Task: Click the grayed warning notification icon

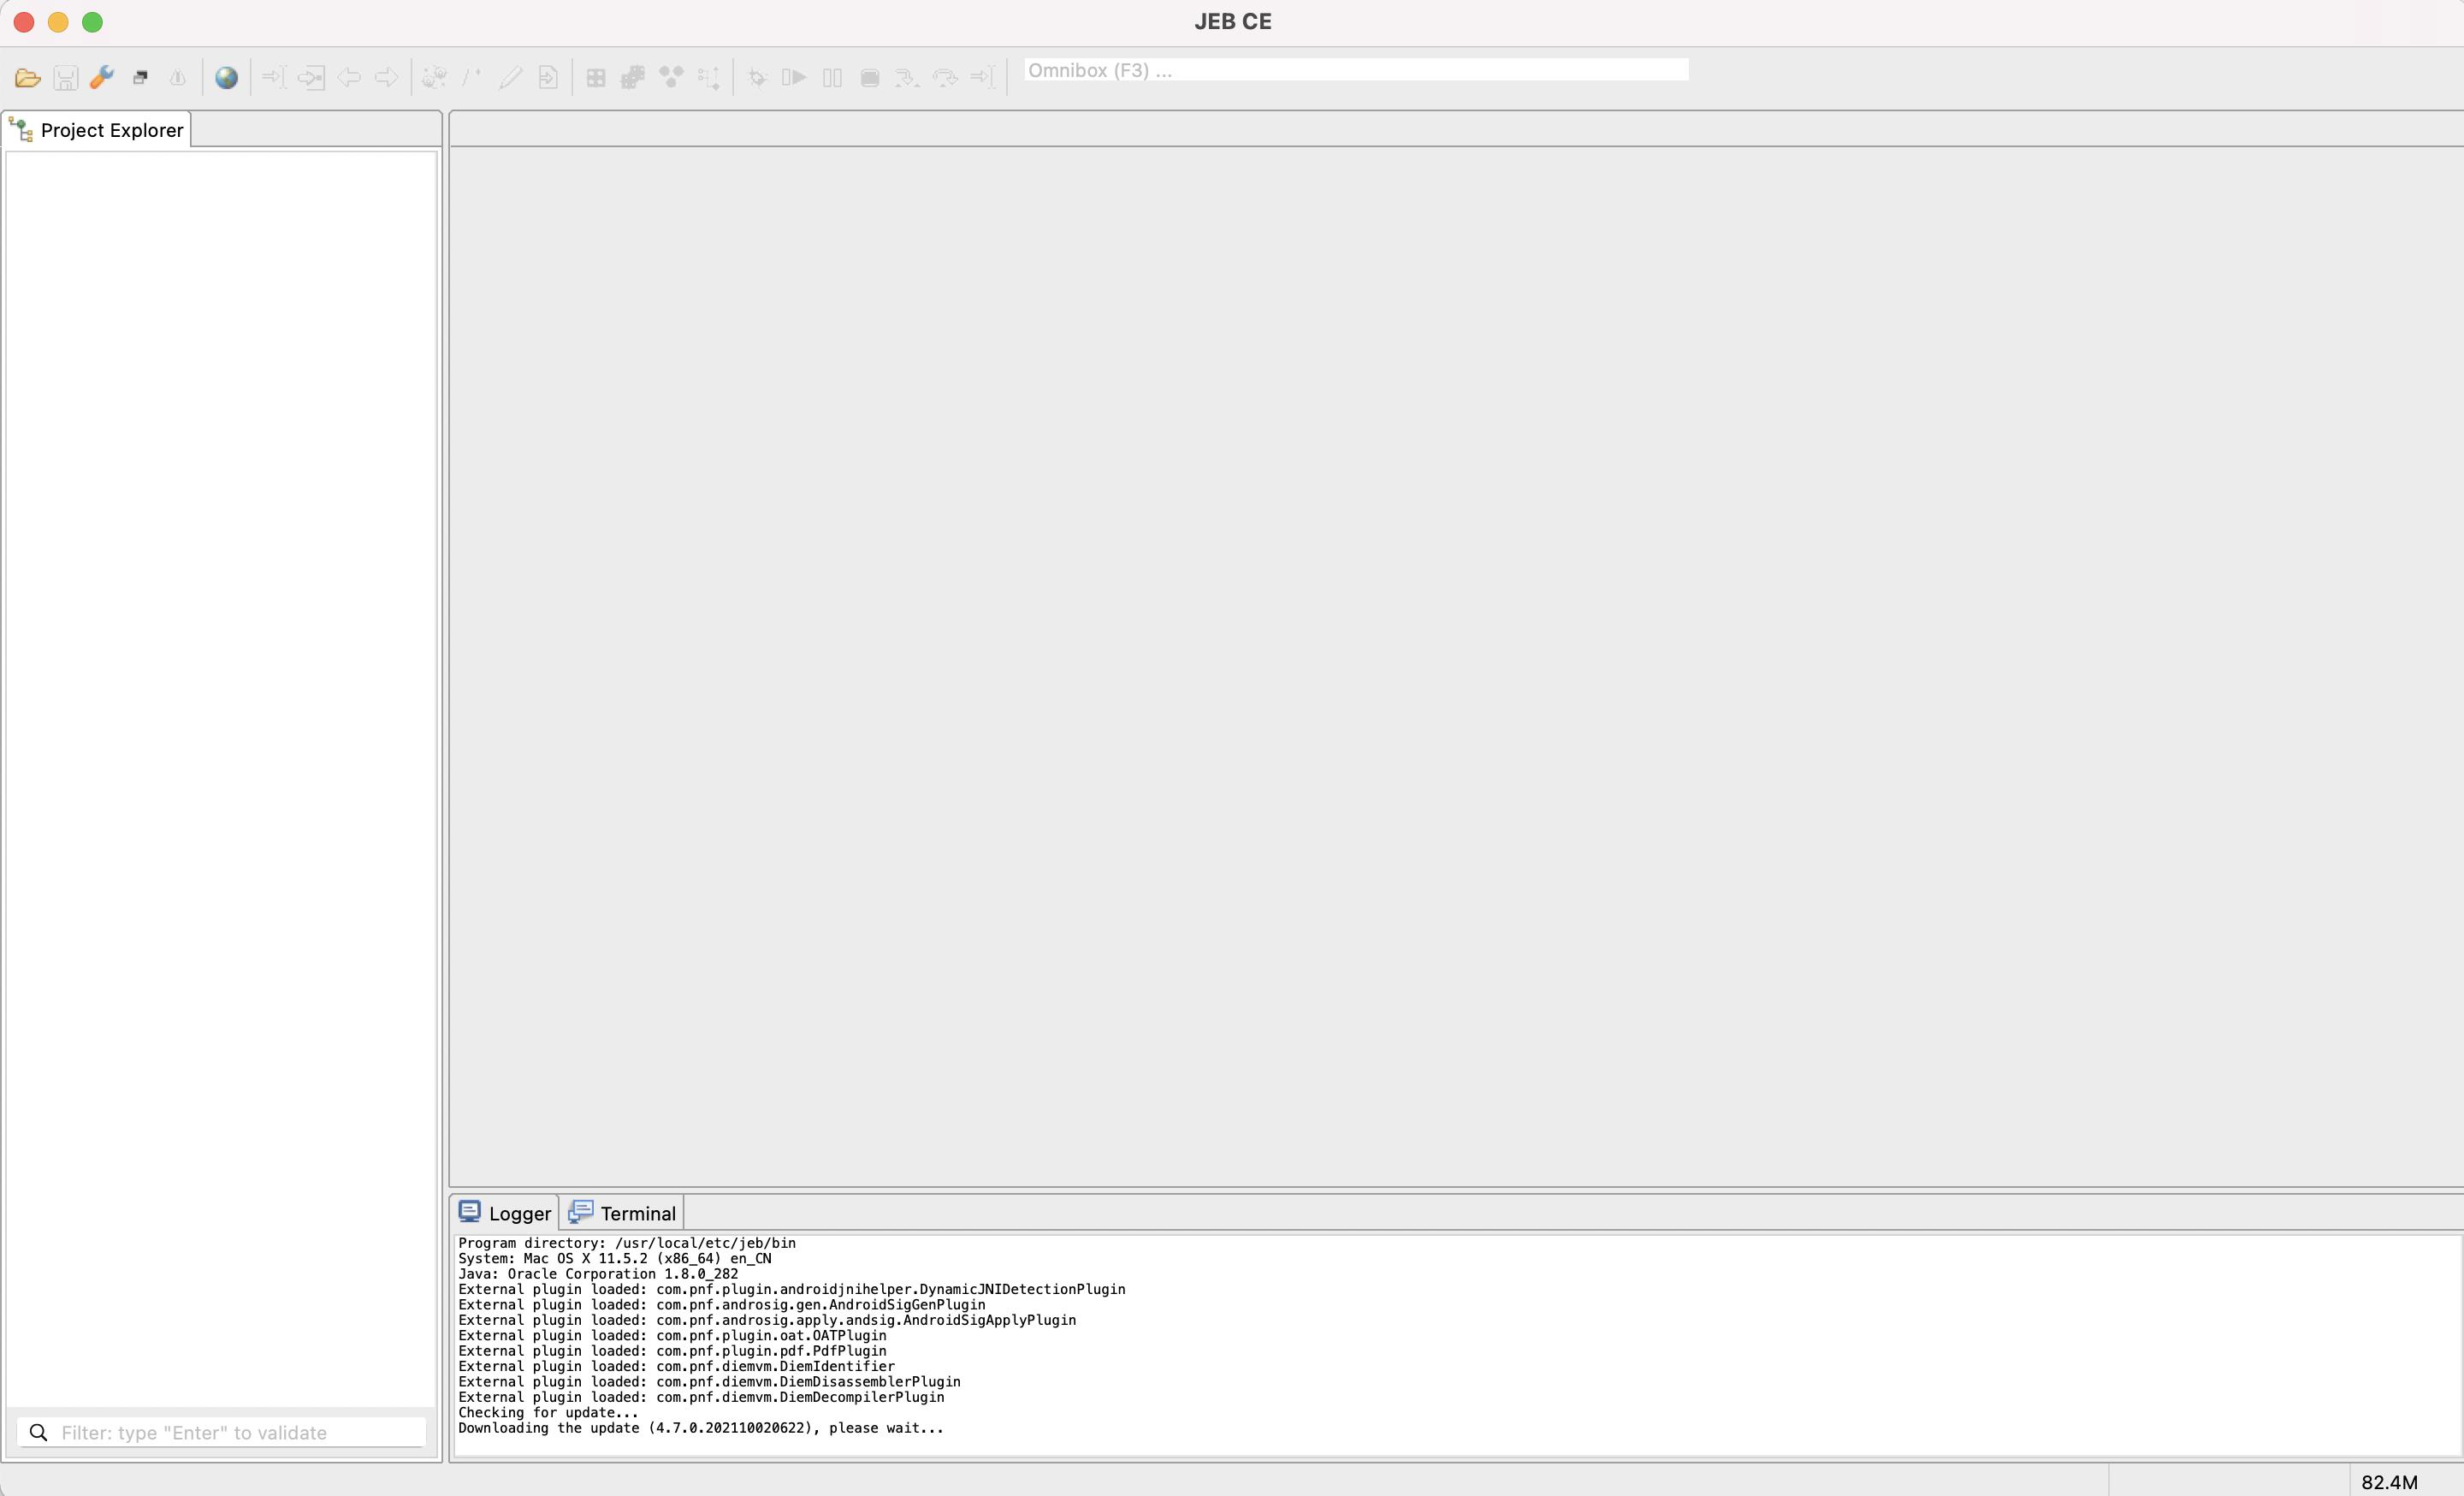Action: tap(178, 78)
